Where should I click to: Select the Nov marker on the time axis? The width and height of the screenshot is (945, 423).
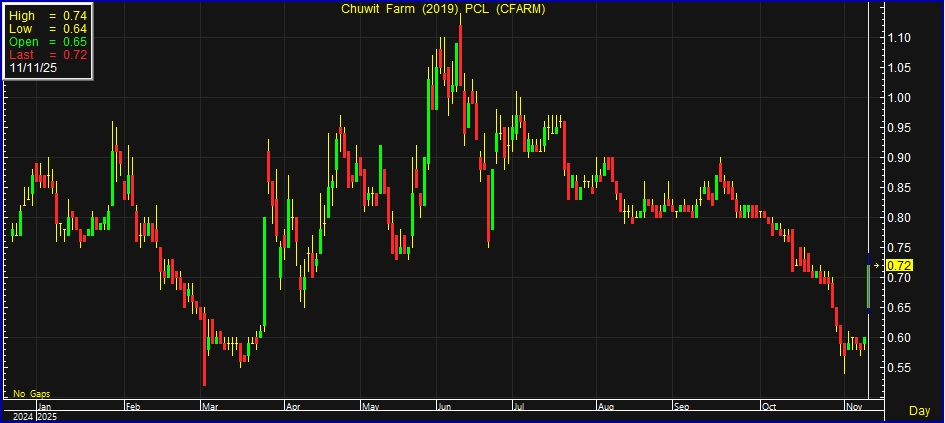(x=851, y=407)
